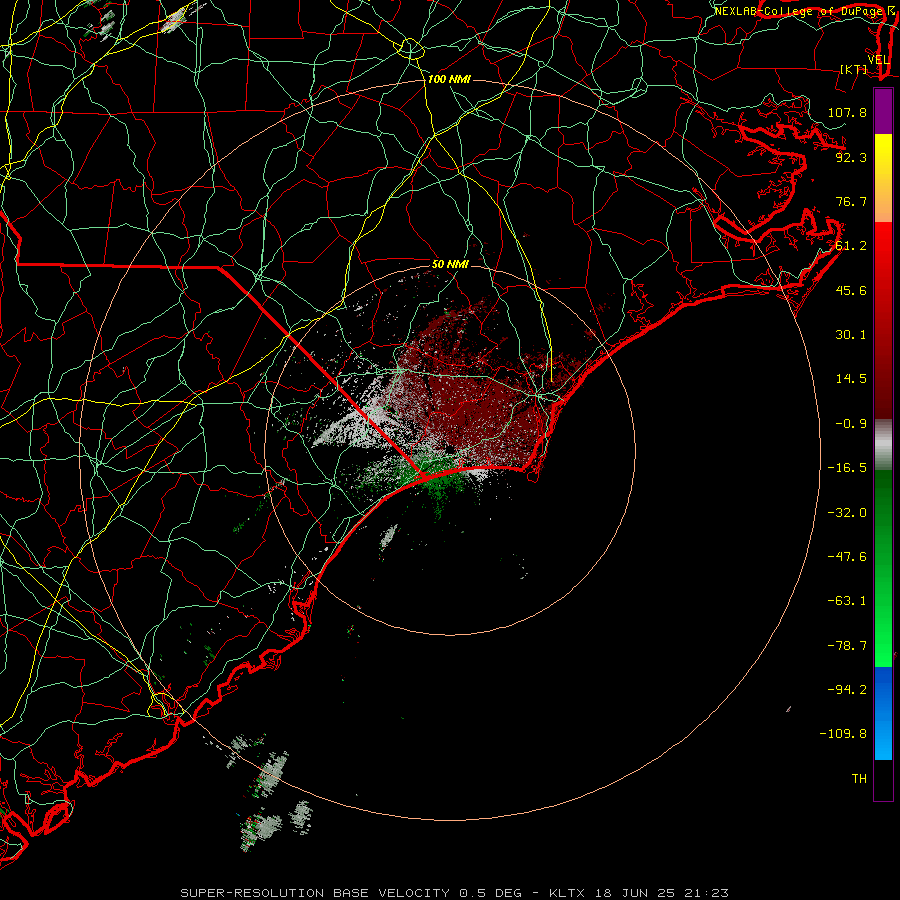Pick the yellow-orange segment of the color bar
The image size is (900, 900).
[x=883, y=178]
